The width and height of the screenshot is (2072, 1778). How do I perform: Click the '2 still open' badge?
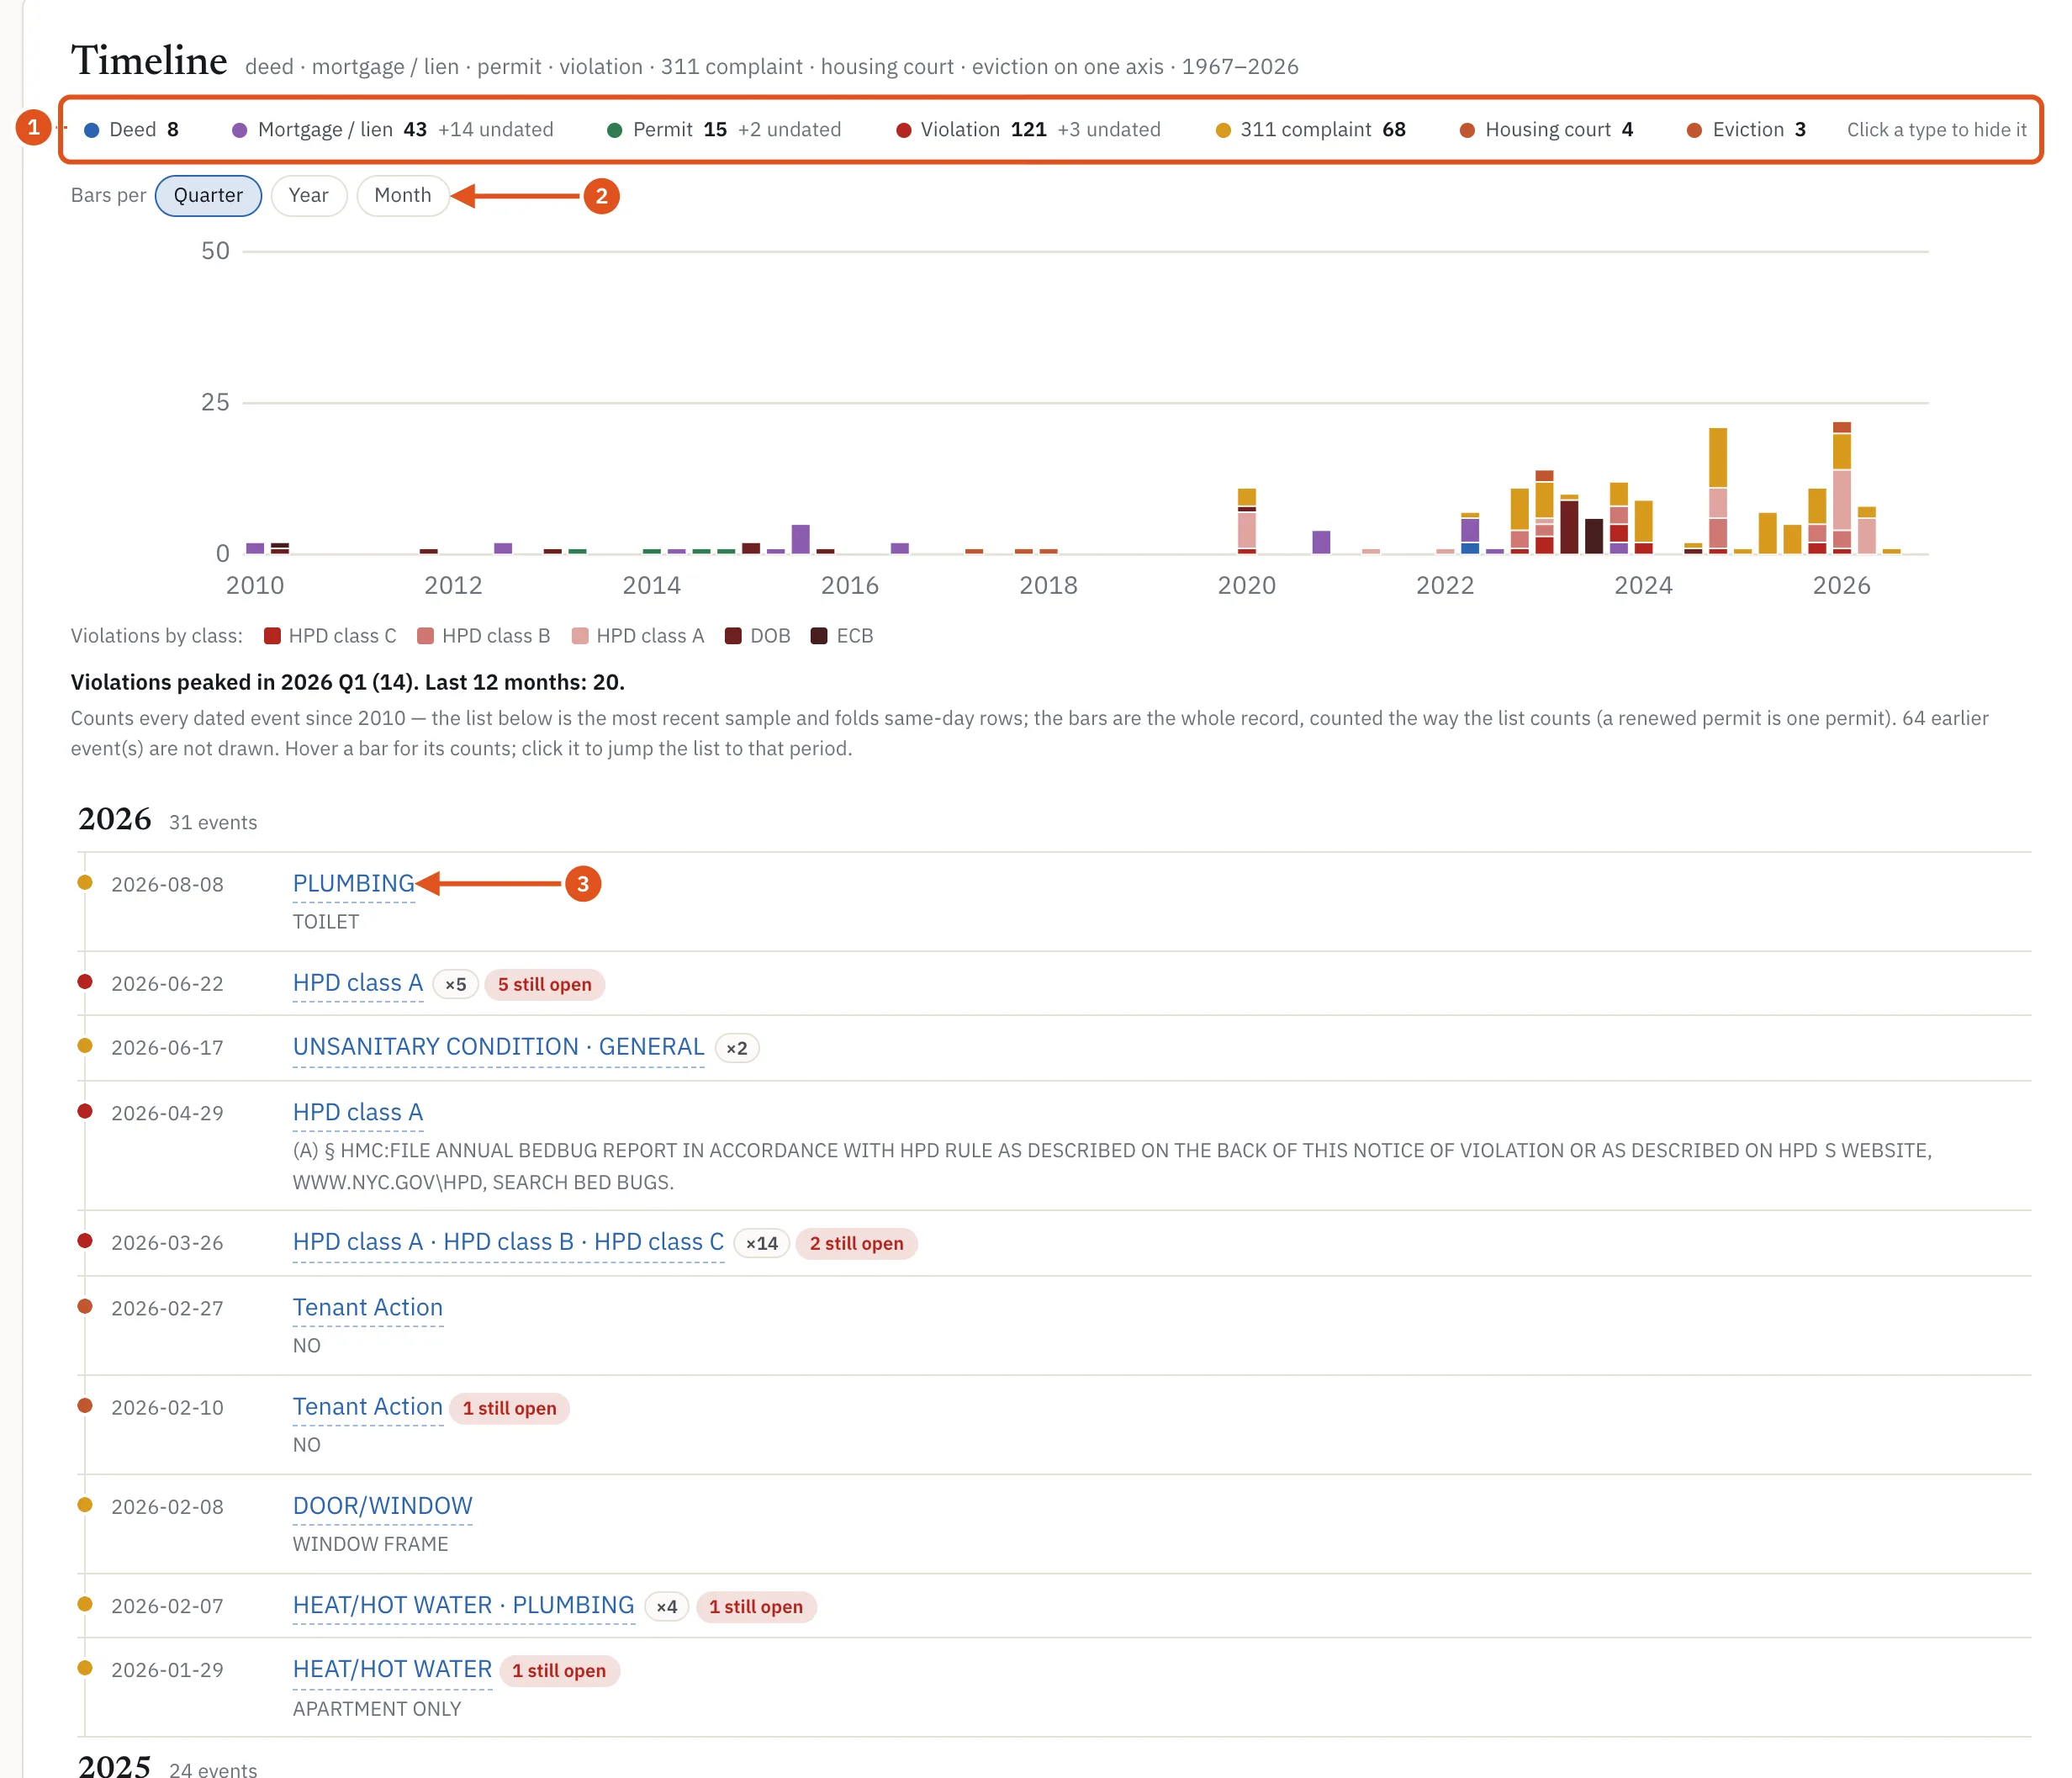point(856,1244)
